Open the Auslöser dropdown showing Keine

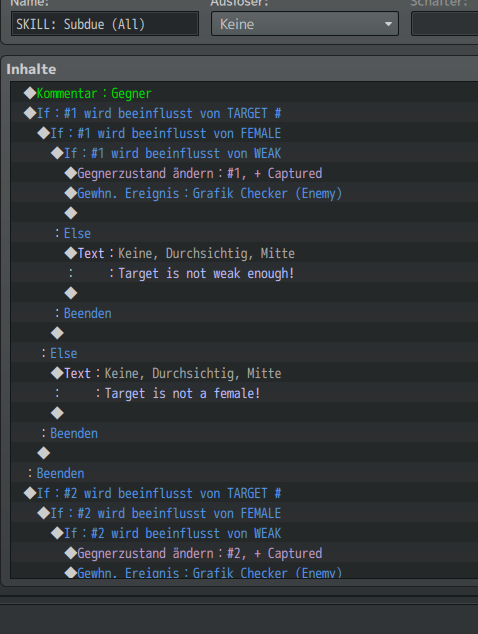(x=305, y=24)
